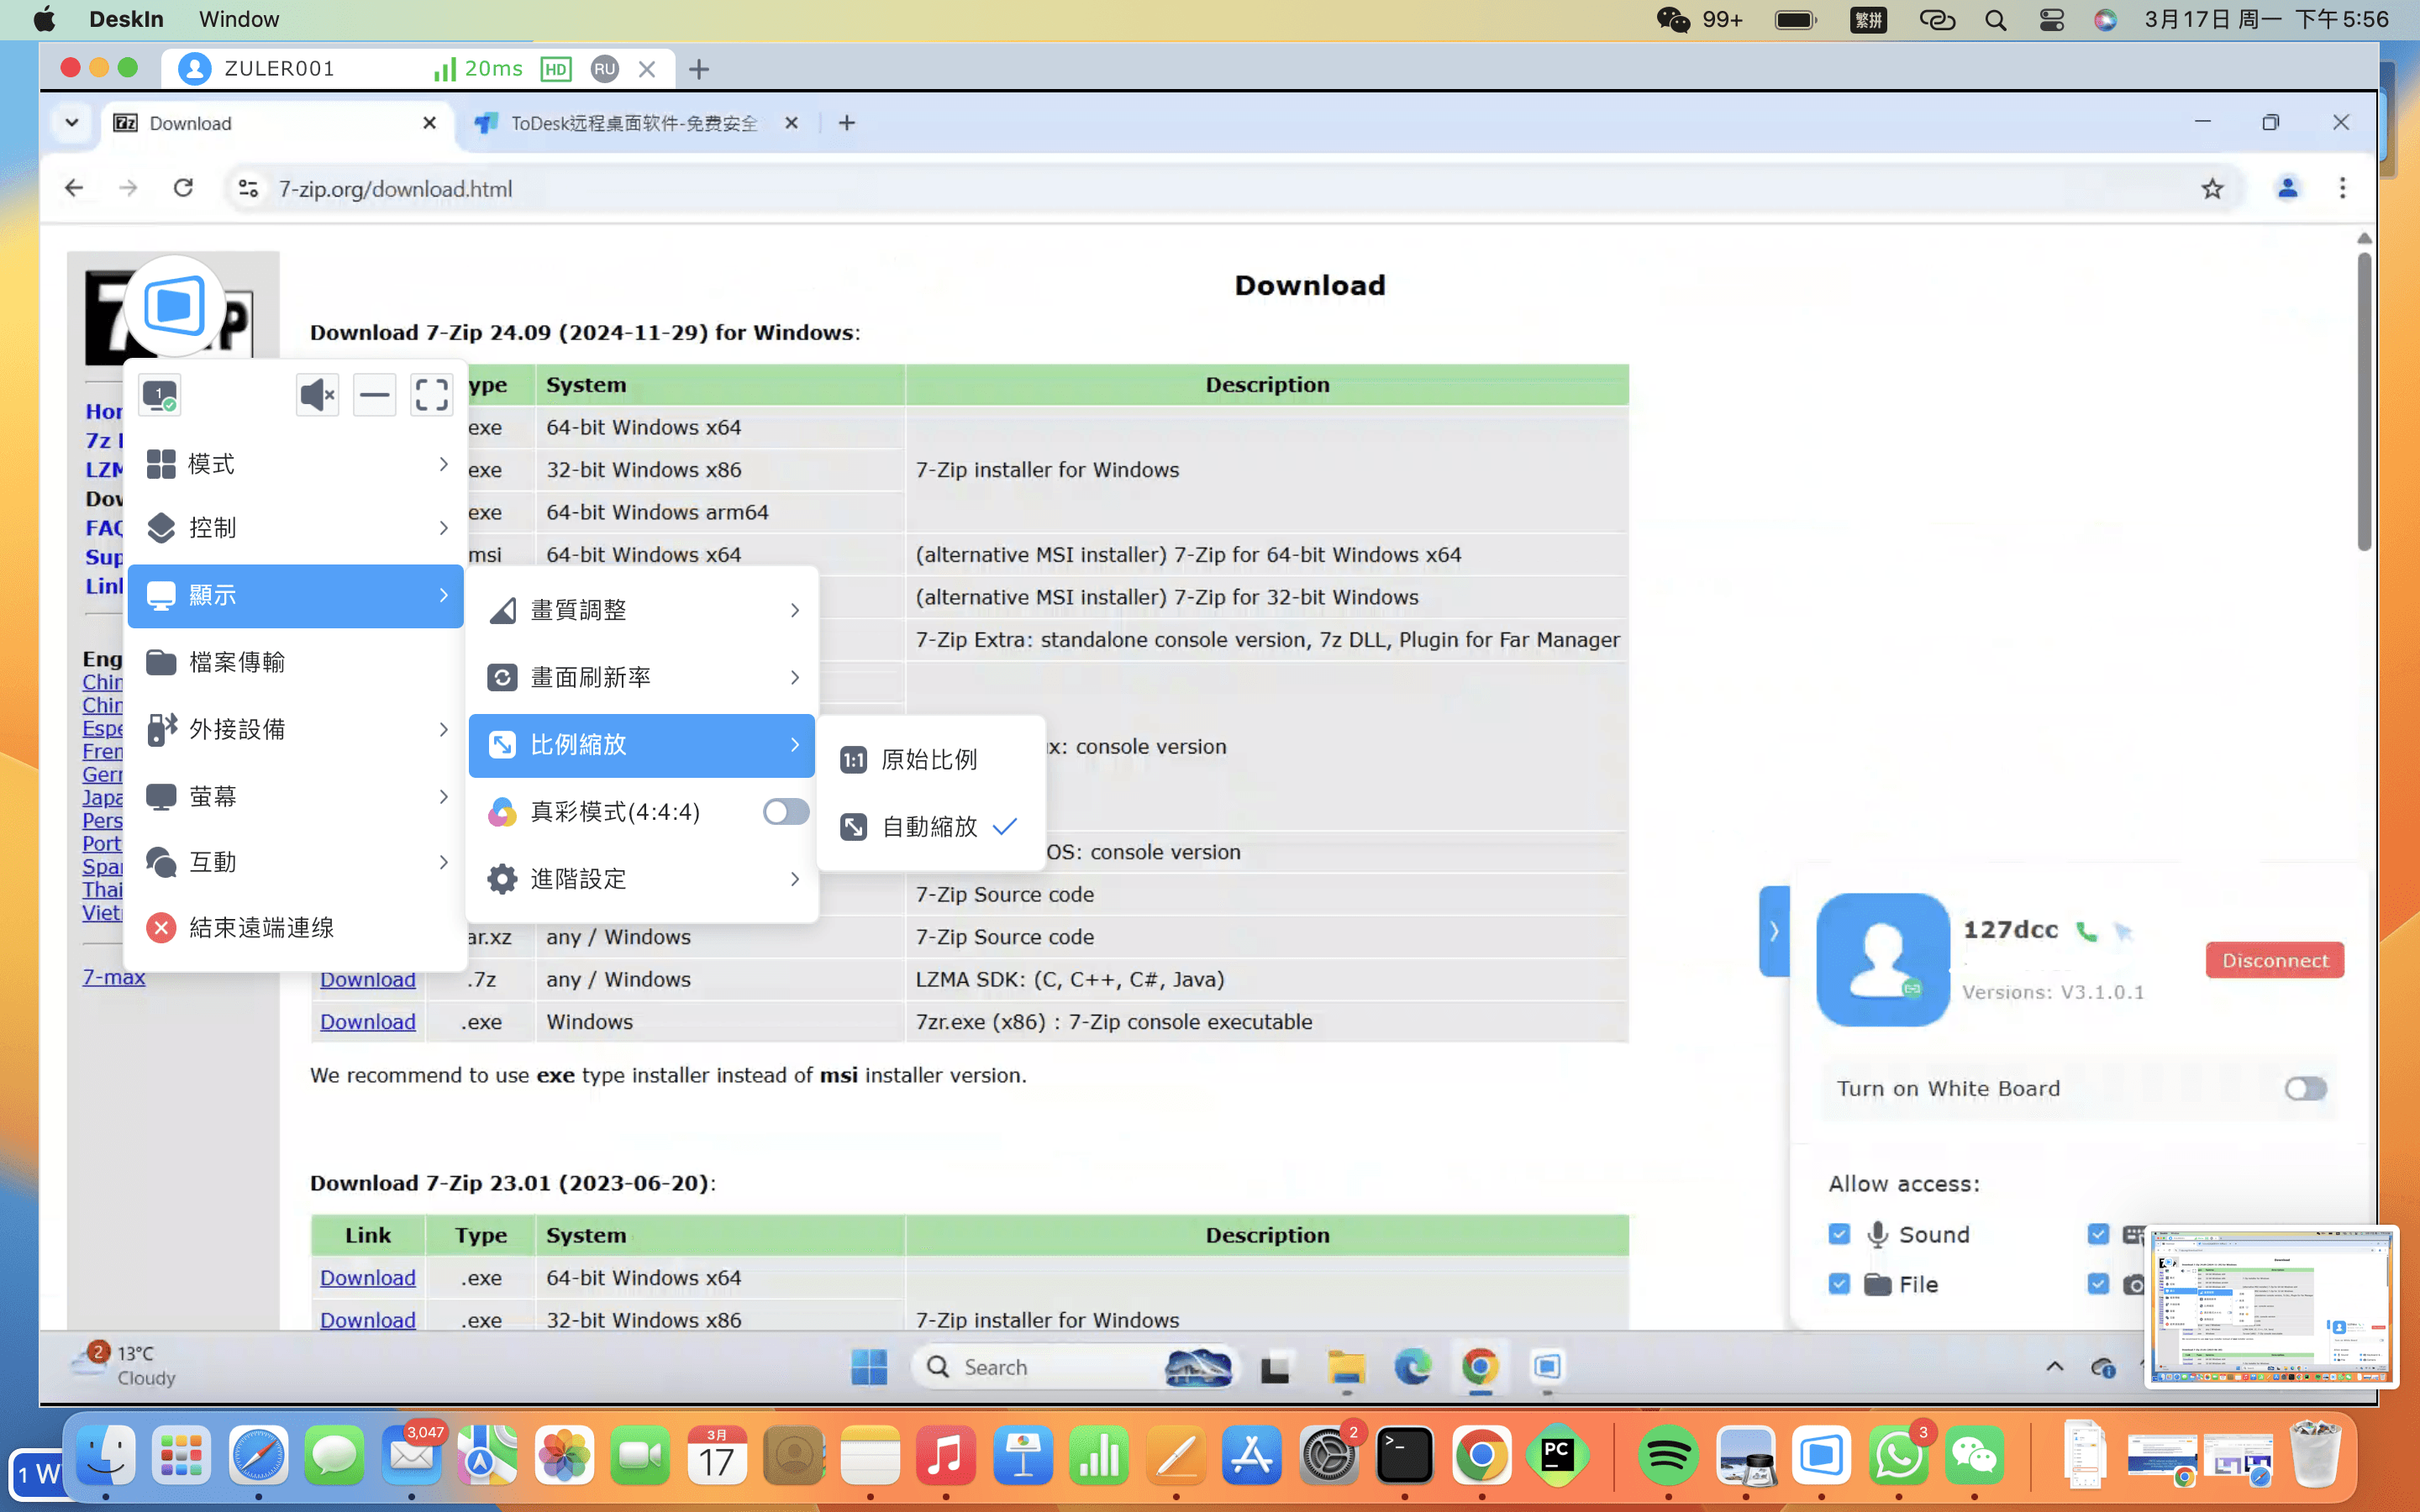View site information icon in address bar

(x=248, y=188)
